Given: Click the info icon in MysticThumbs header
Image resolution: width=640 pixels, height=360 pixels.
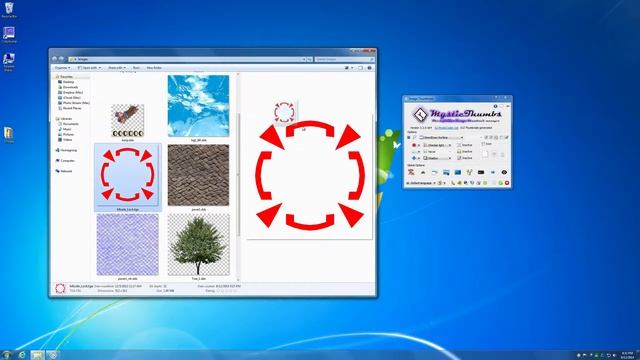Looking at the screenshot, I should coord(495,106).
